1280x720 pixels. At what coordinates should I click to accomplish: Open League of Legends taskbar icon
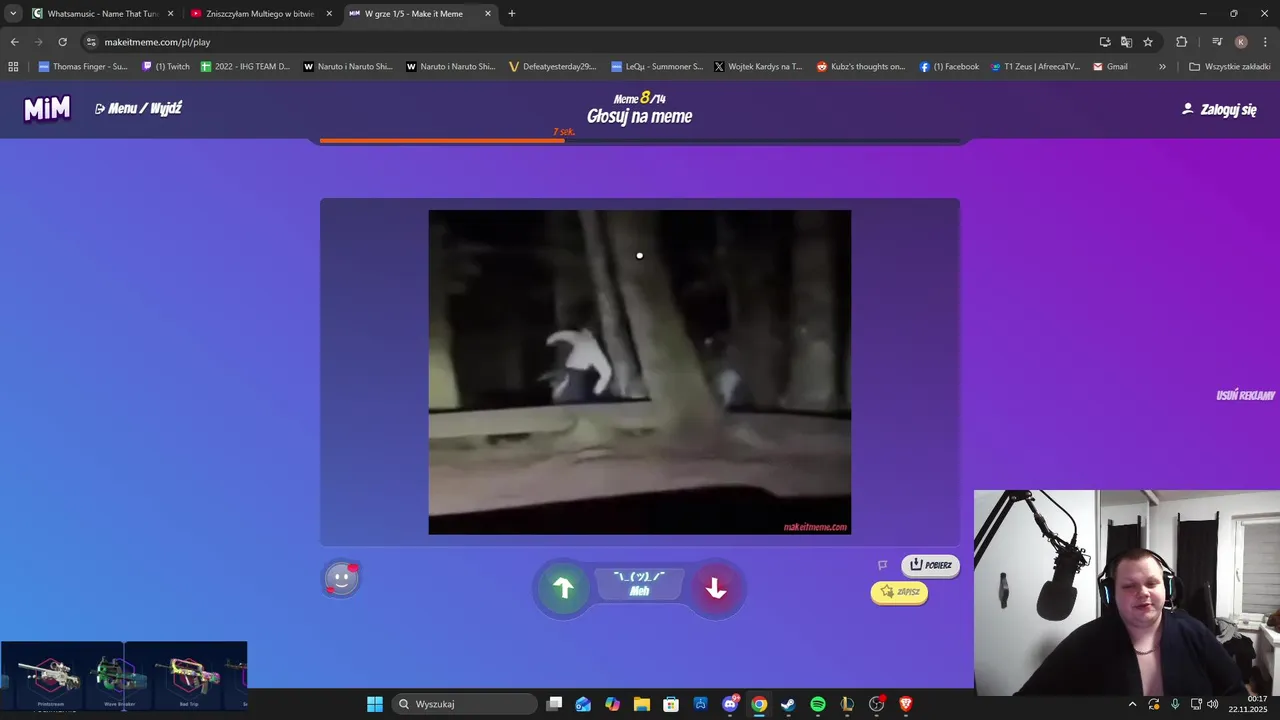click(847, 704)
